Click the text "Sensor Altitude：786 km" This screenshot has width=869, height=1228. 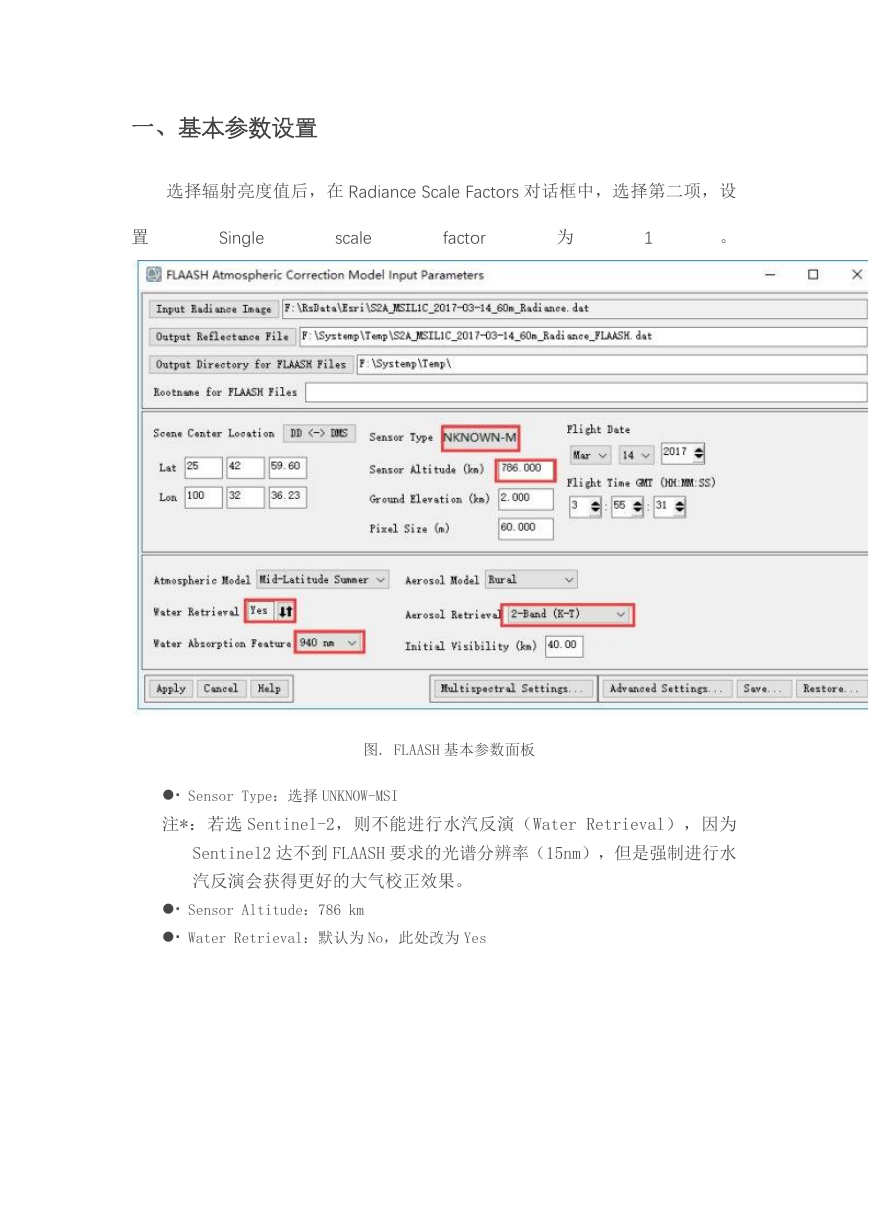tap(276, 910)
